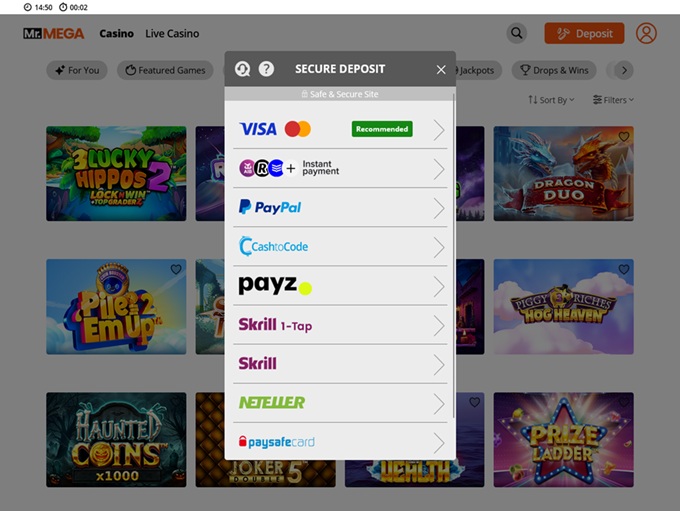Image resolution: width=680 pixels, height=511 pixels.
Task: Select the Drops & Wins category
Action: (554, 70)
